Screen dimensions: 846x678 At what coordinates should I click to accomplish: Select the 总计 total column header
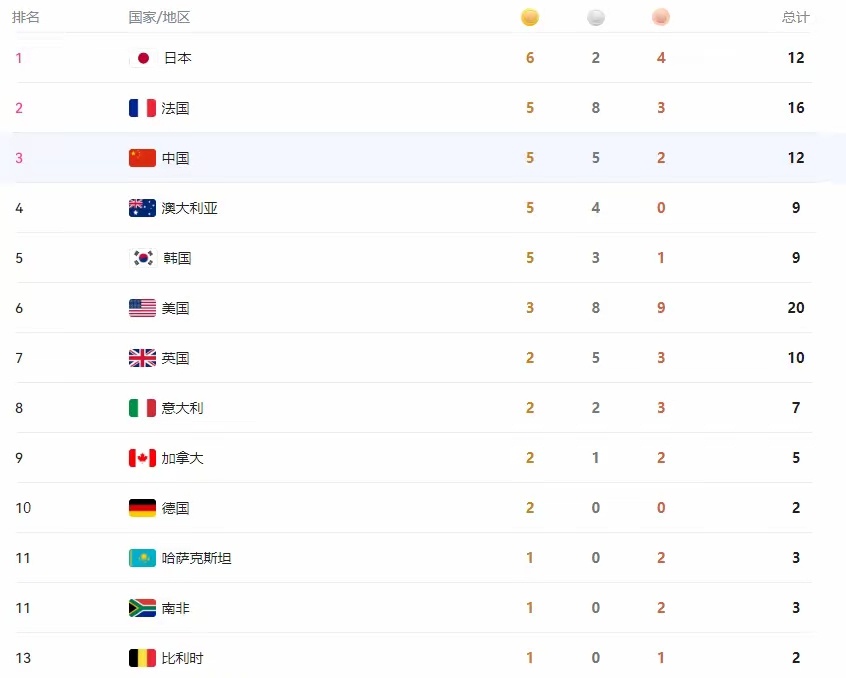796,17
